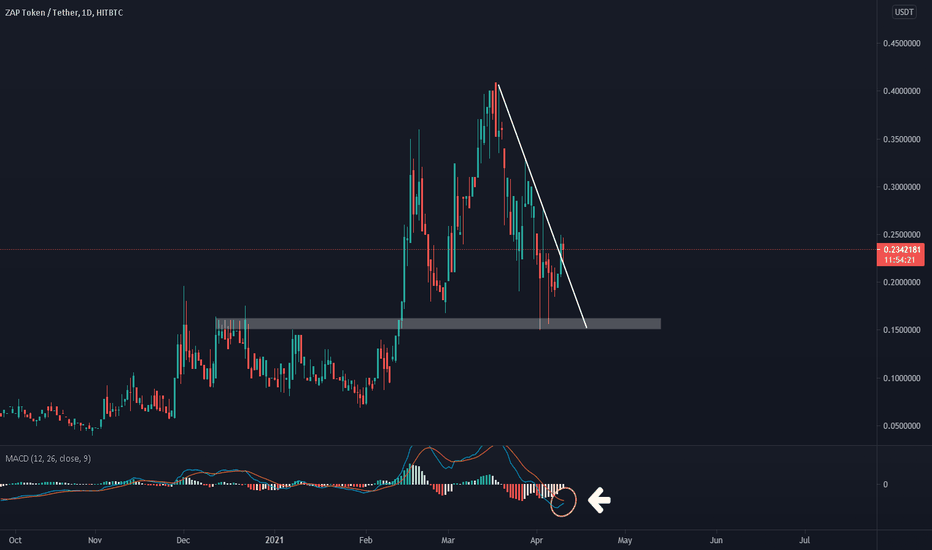Select the current price label 0.2342181
Viewport: 932px width, 550px height.
pos(902,250)
